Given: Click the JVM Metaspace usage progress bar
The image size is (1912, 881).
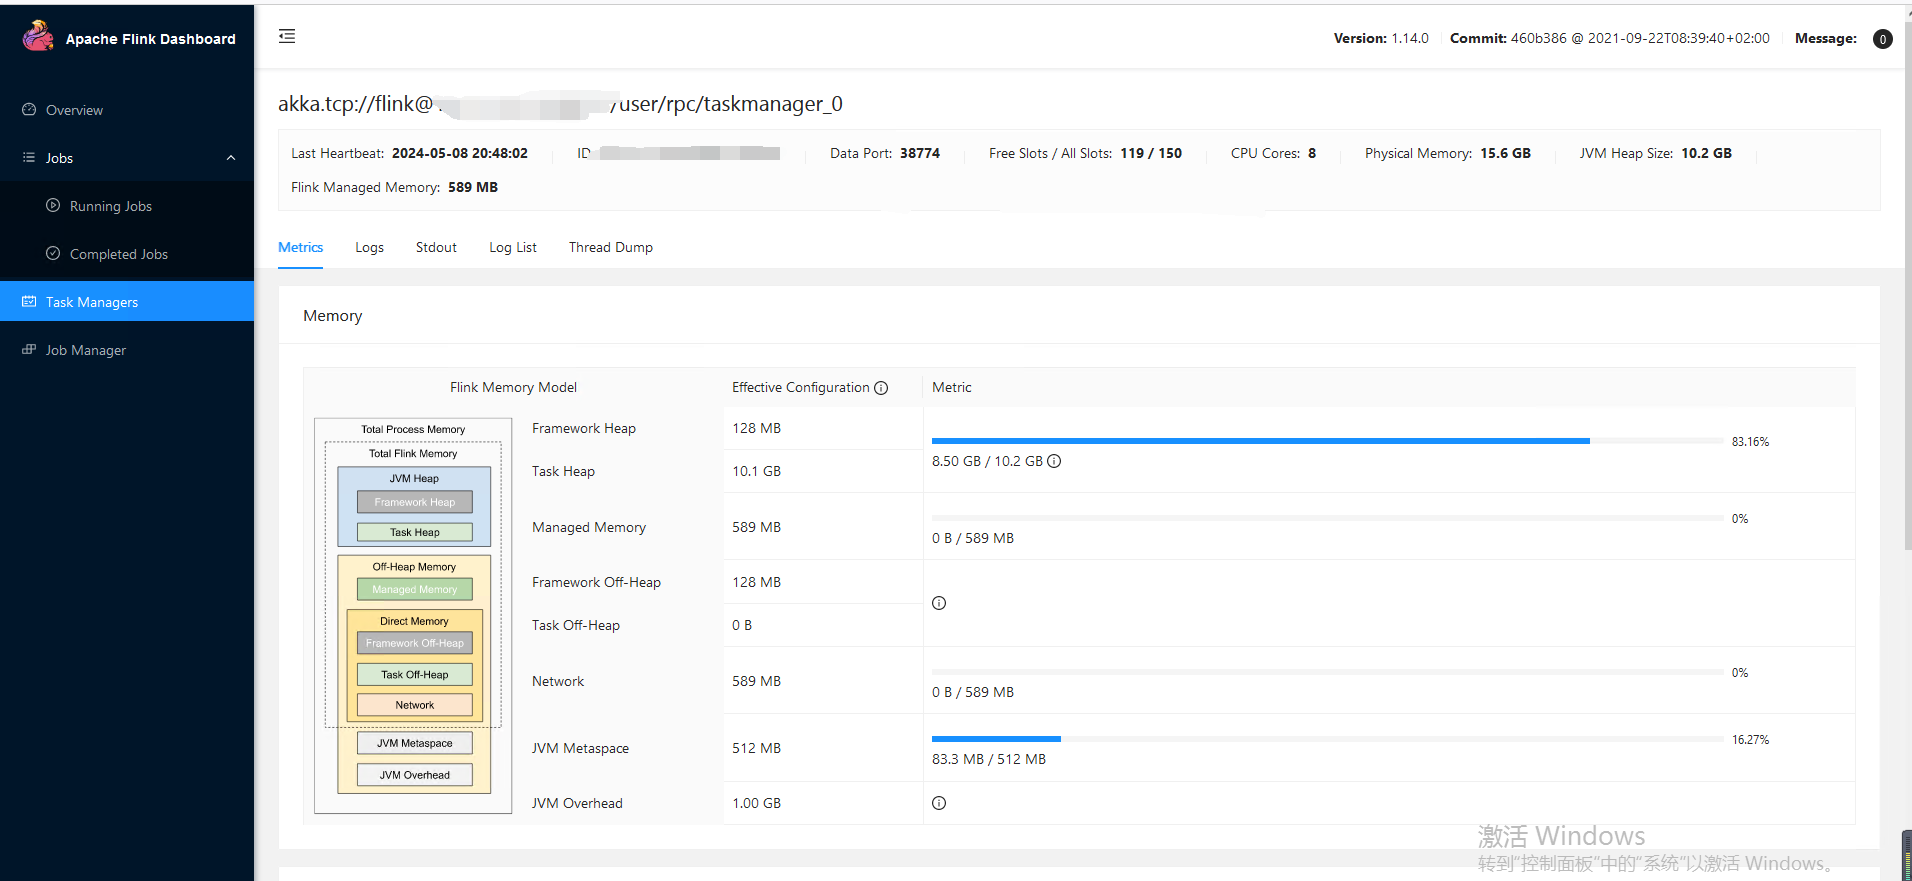Looking at the screenshot, I should click(x=1326, y=739).
